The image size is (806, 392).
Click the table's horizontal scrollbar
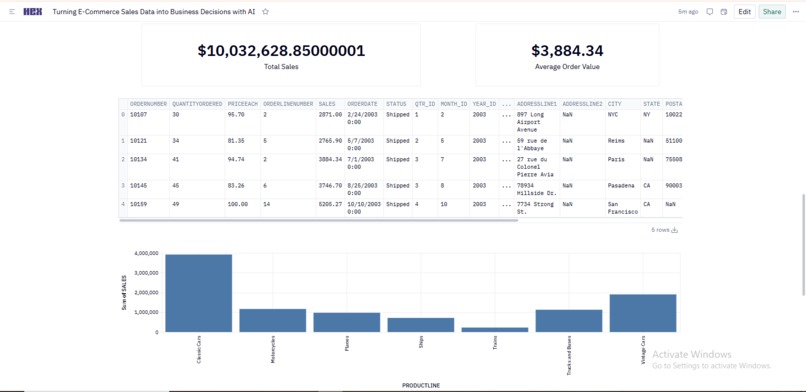(x=319, y=220)
